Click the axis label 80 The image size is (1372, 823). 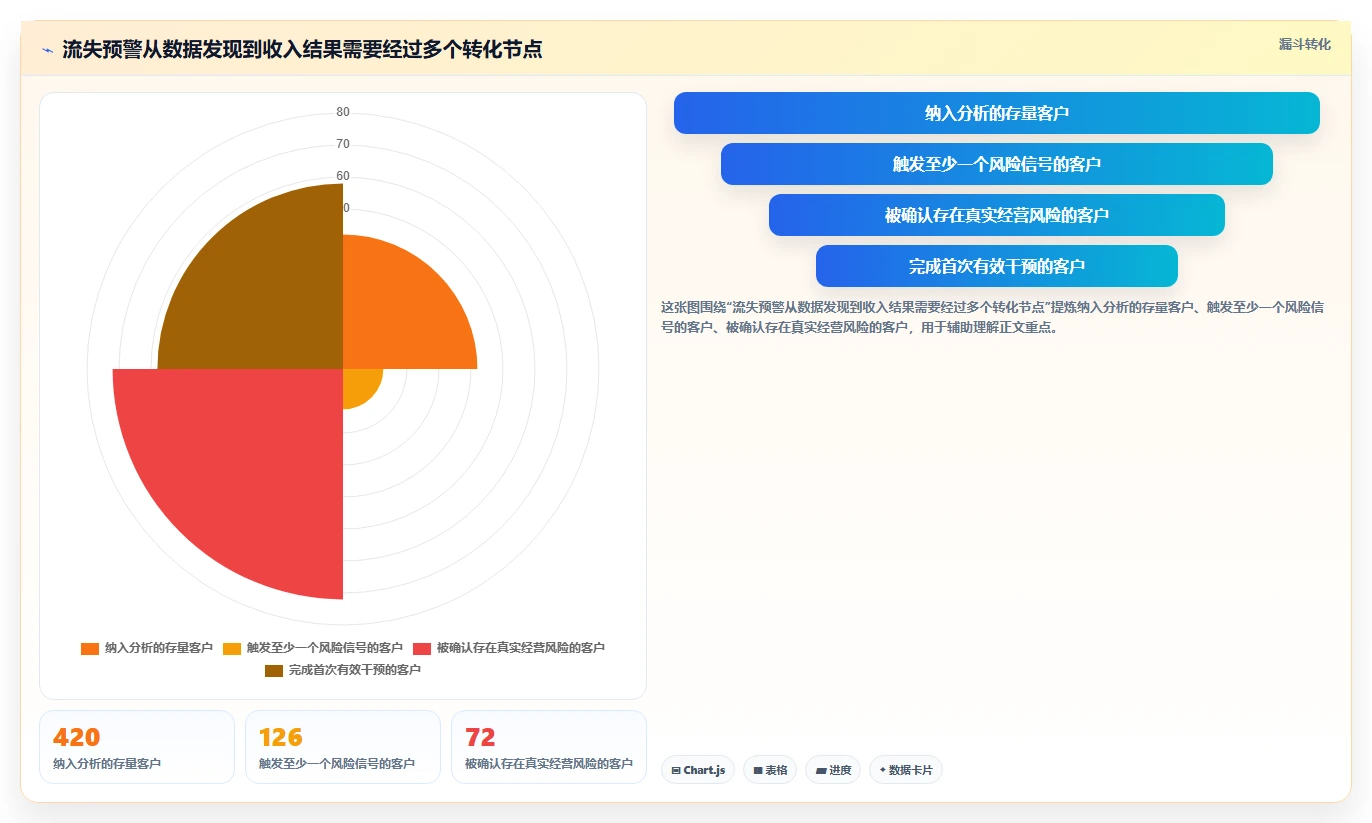pos(343,112)
